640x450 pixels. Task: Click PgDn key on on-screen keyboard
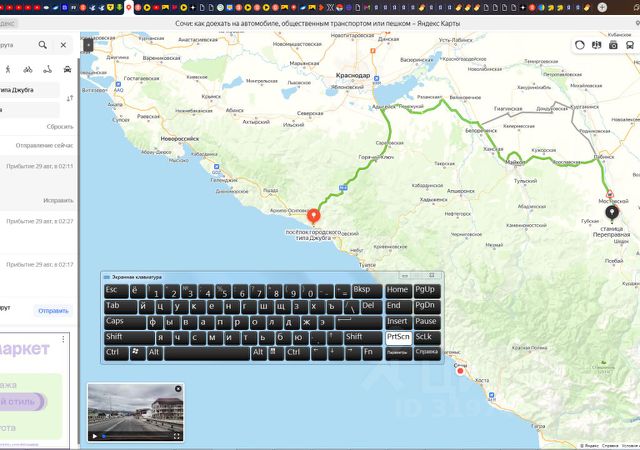click(x=427, y=307)
